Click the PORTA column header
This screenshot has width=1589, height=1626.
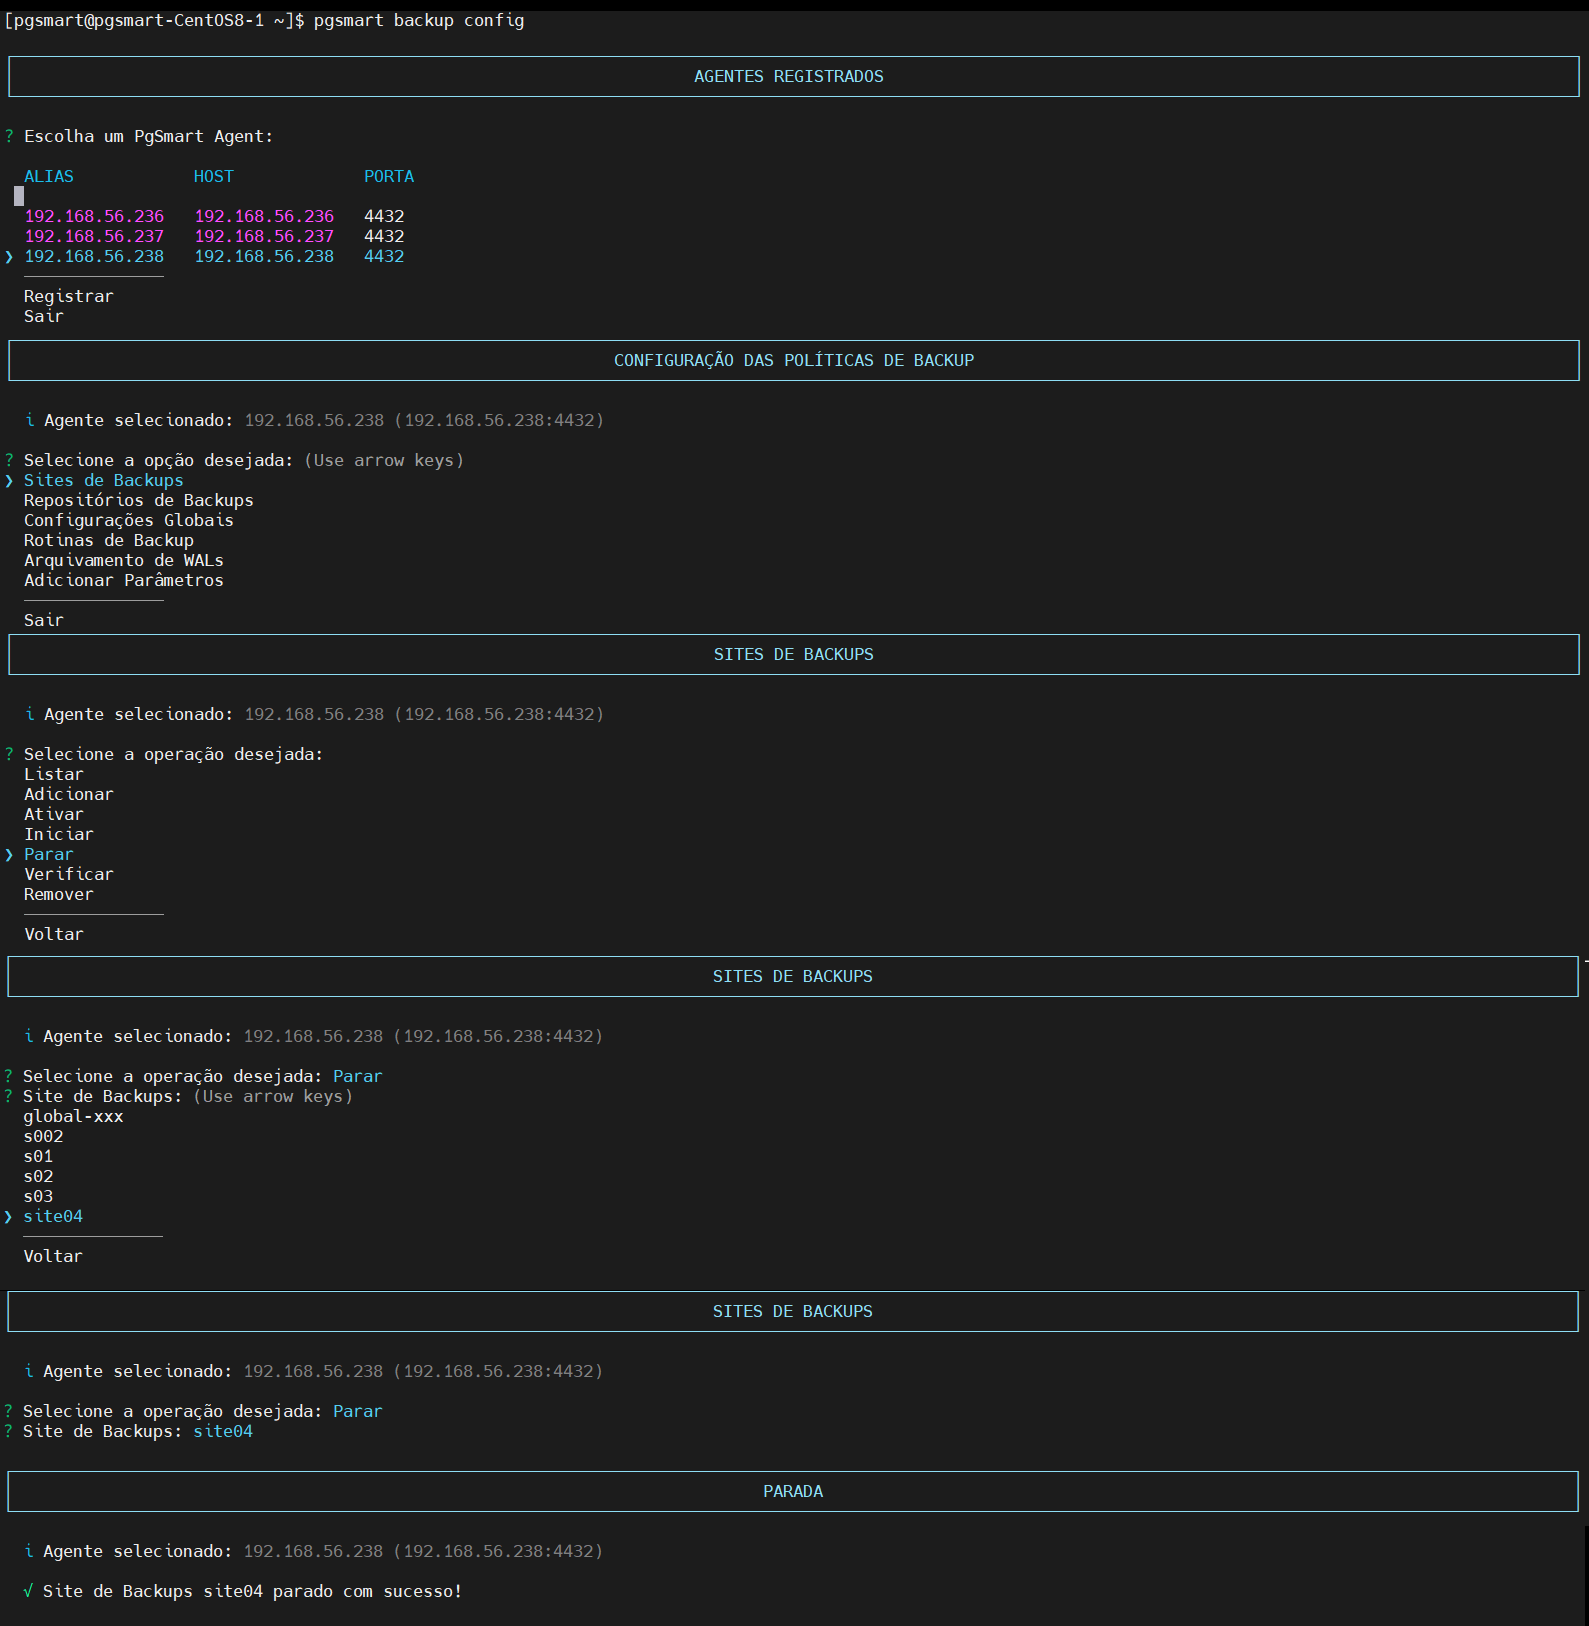pyautogui.click(x=389, y=176)
